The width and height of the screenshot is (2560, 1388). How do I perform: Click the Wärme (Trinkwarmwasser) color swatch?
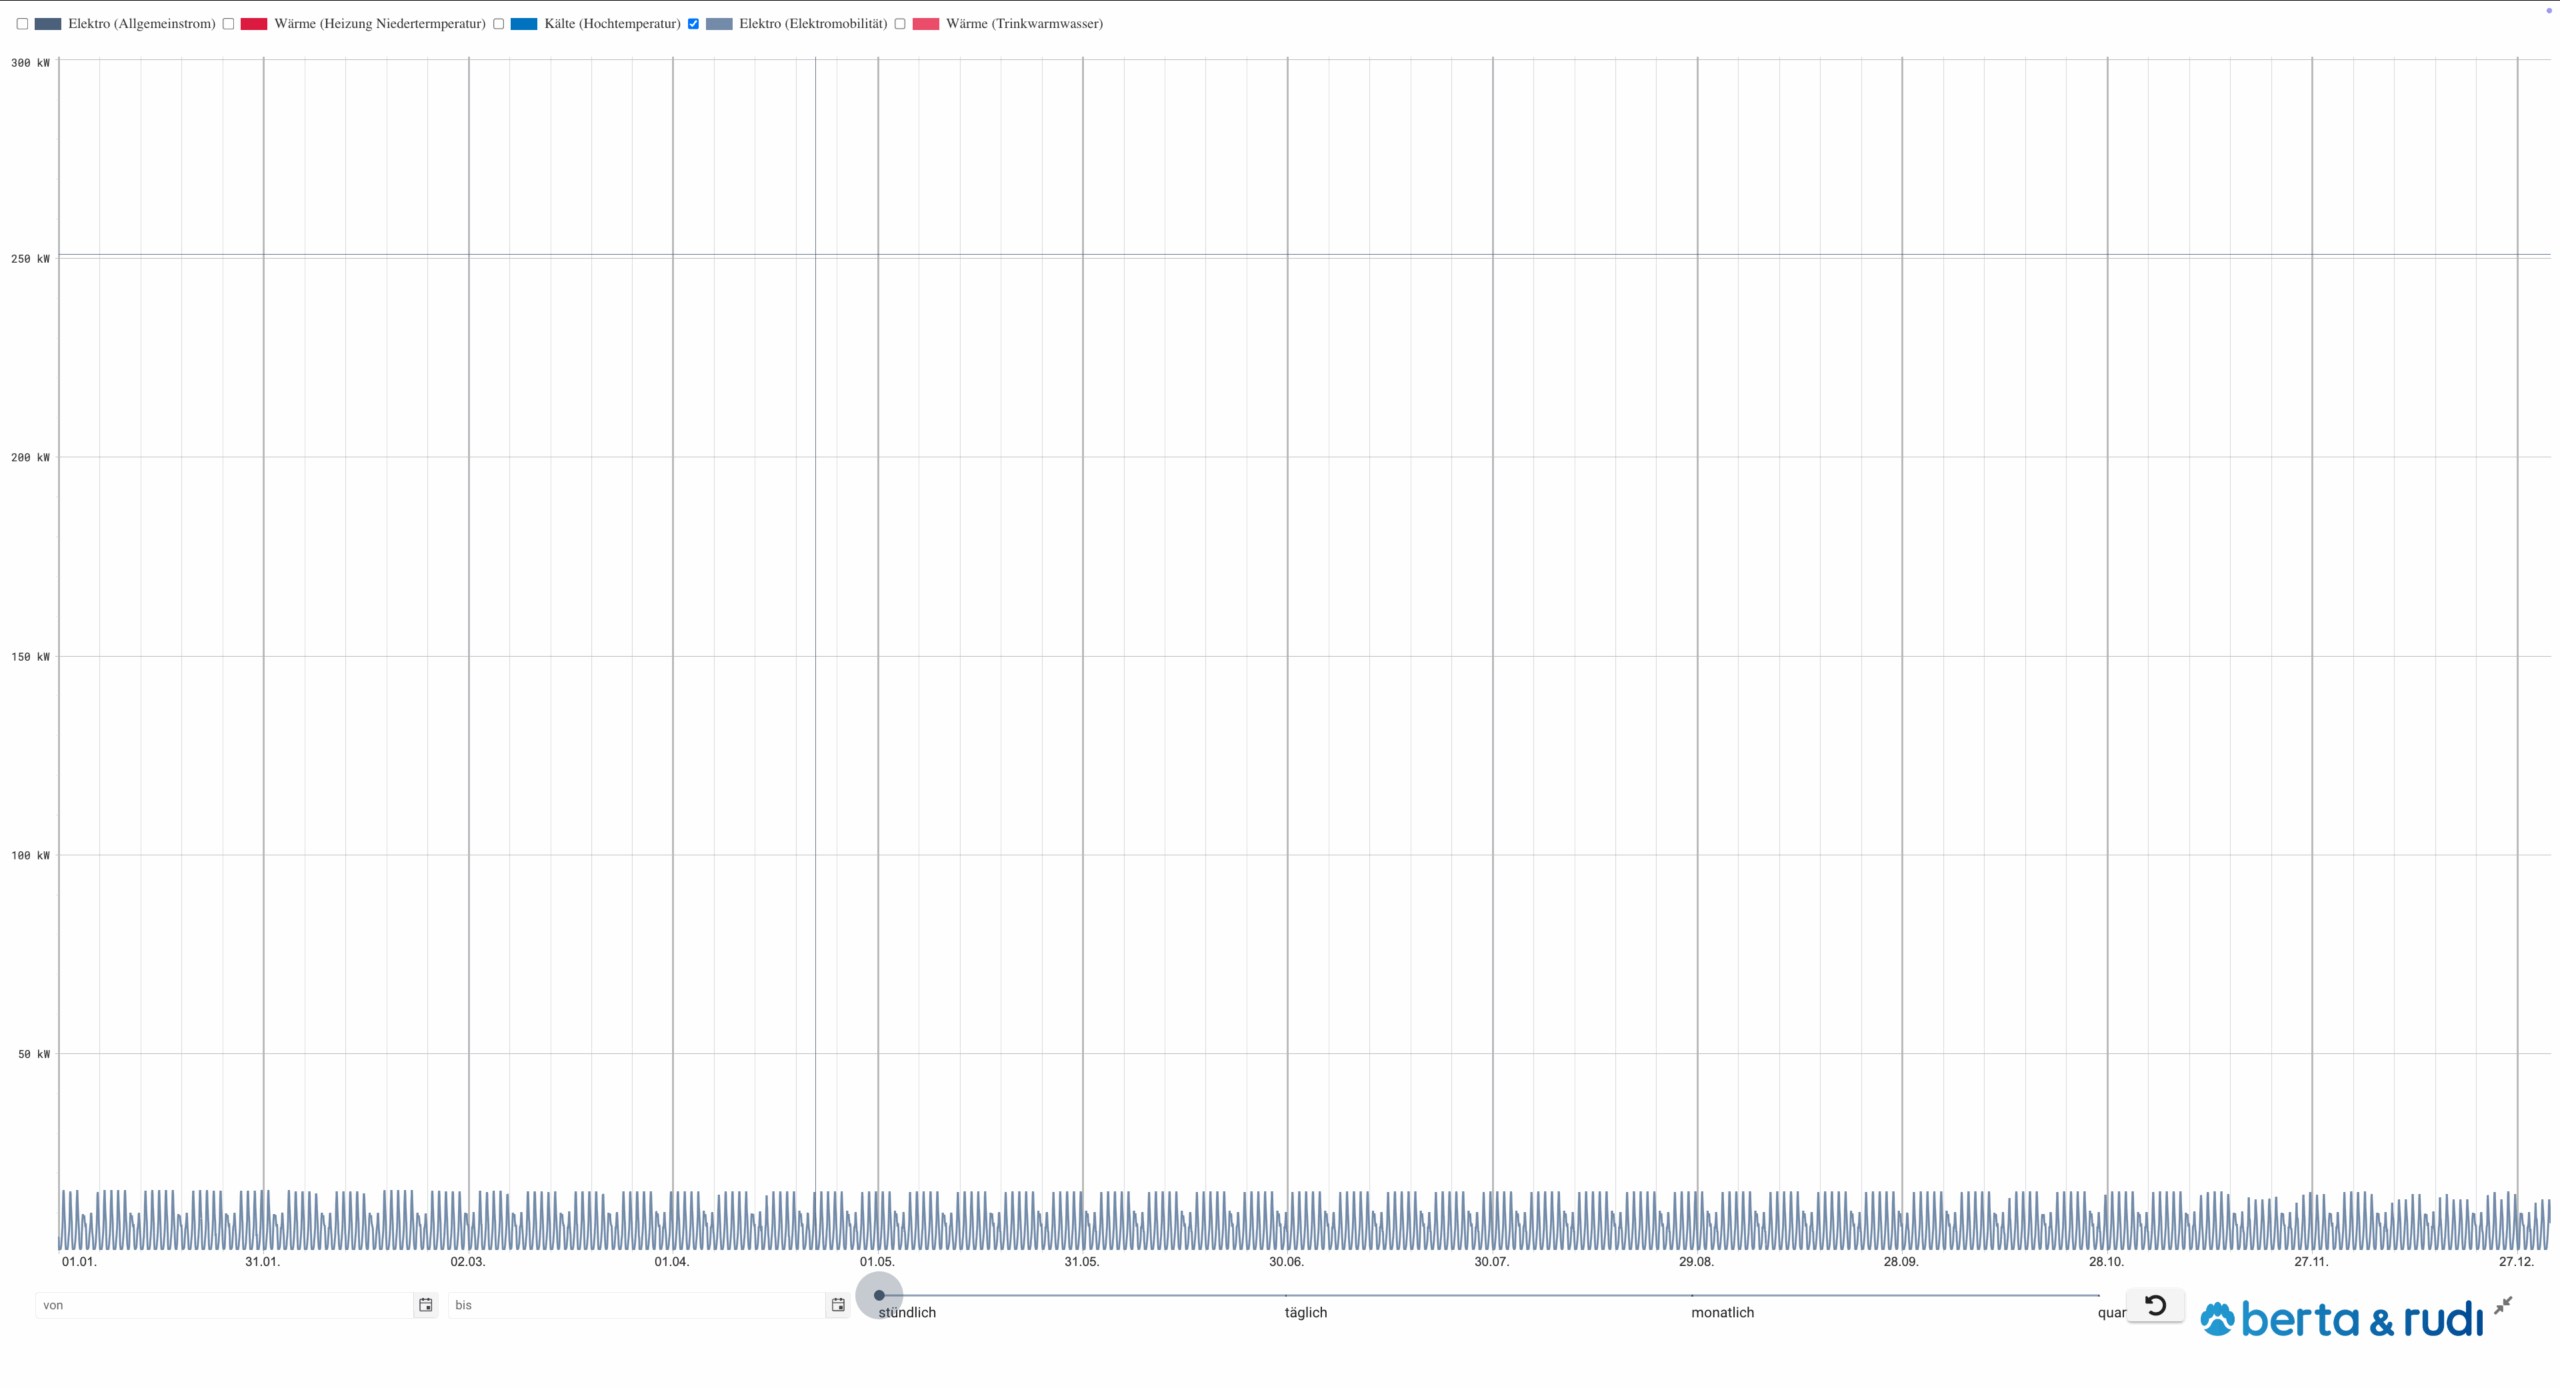926,24
